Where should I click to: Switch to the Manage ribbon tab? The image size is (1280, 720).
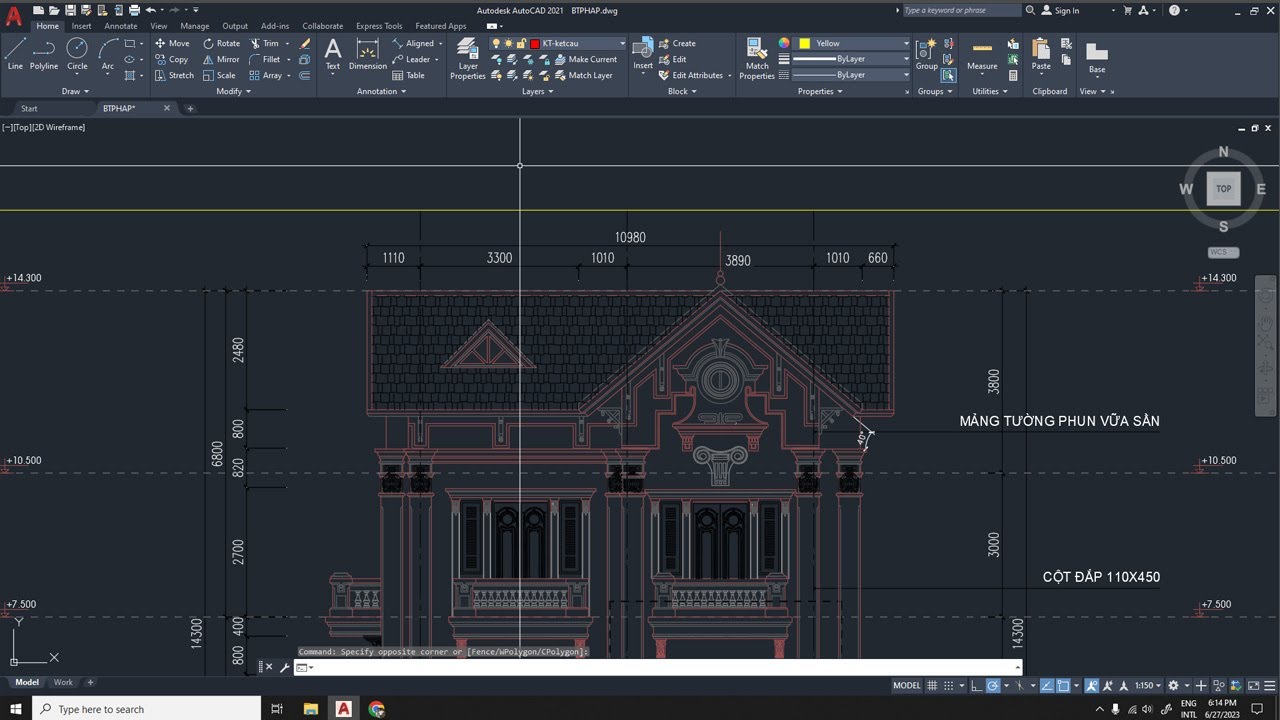pos(195,26)
